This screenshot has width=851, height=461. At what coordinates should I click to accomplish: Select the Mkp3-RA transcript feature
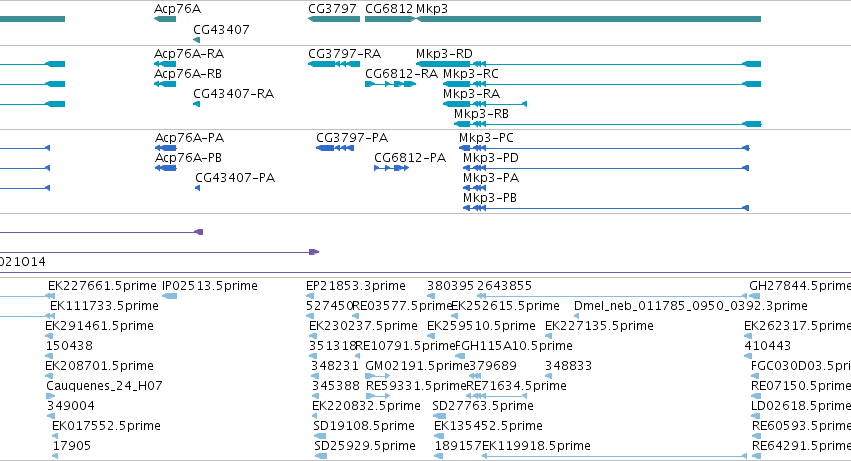click(x=485, y=104)
